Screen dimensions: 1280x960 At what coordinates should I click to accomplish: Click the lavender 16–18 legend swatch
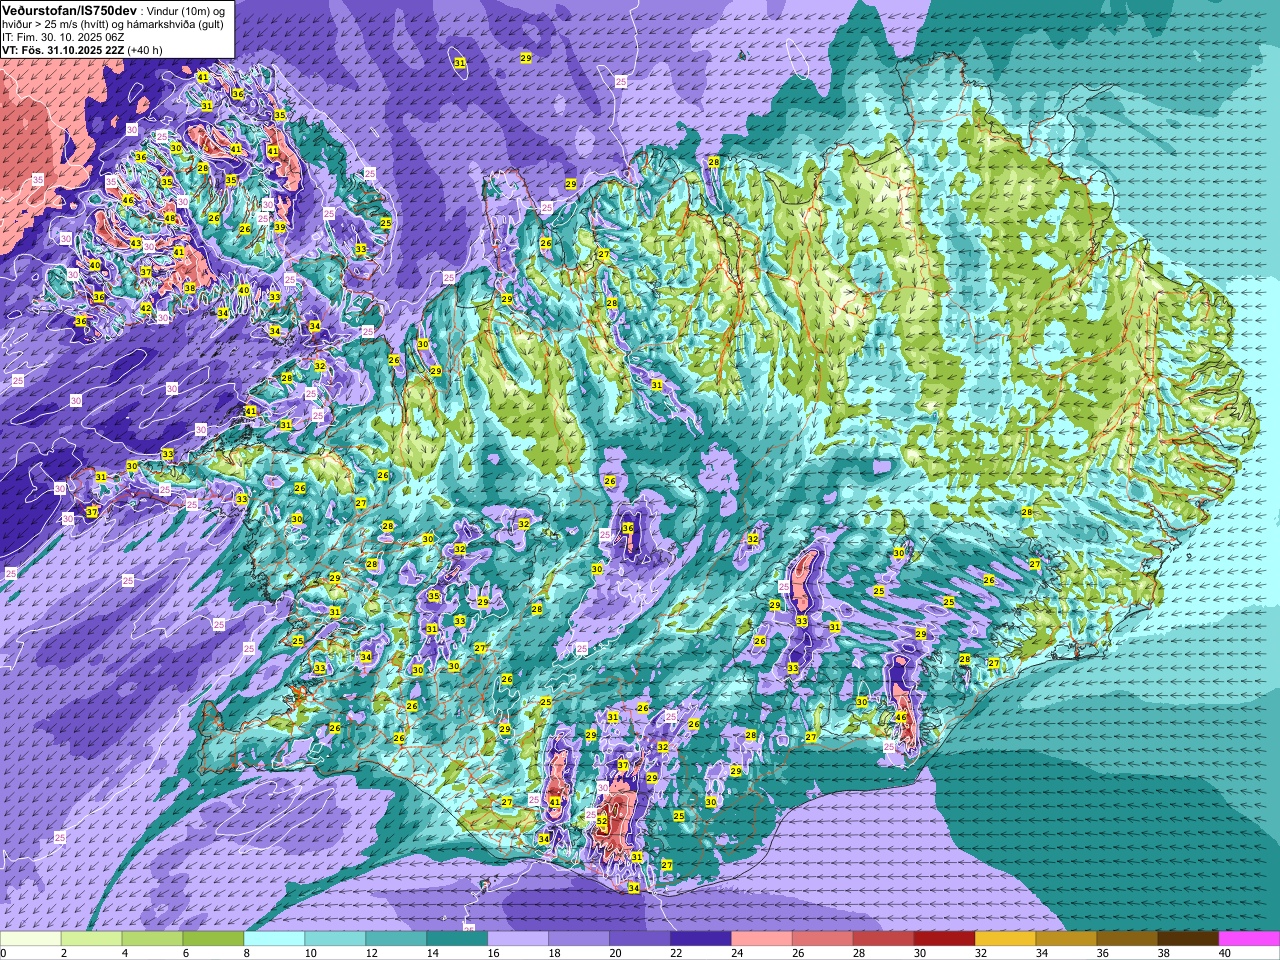(x=519, y=939)
